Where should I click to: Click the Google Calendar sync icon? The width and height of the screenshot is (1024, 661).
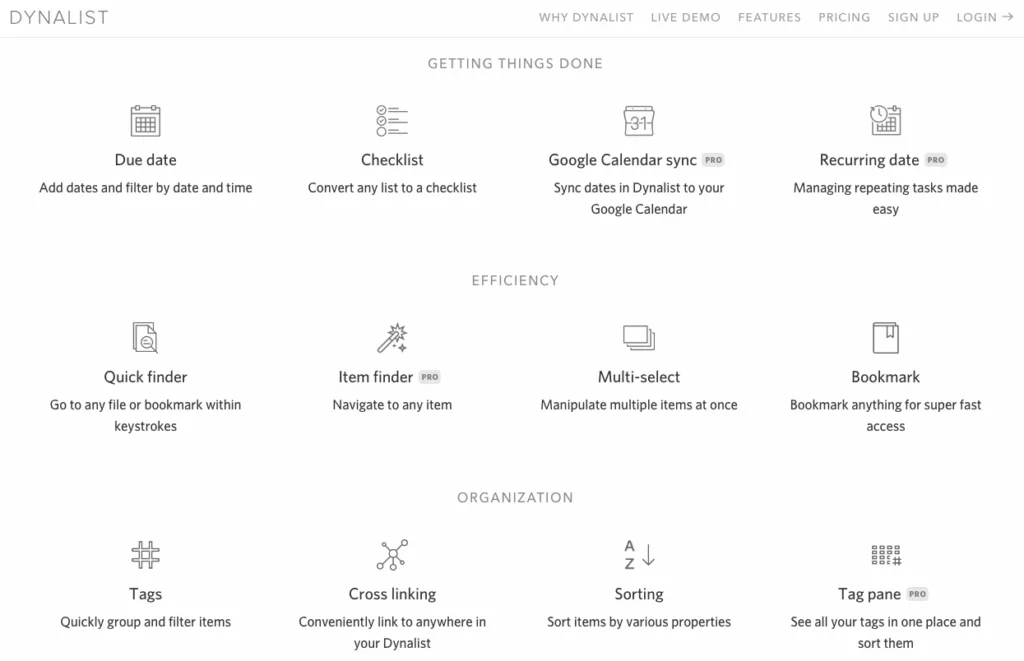click(639, 121)
